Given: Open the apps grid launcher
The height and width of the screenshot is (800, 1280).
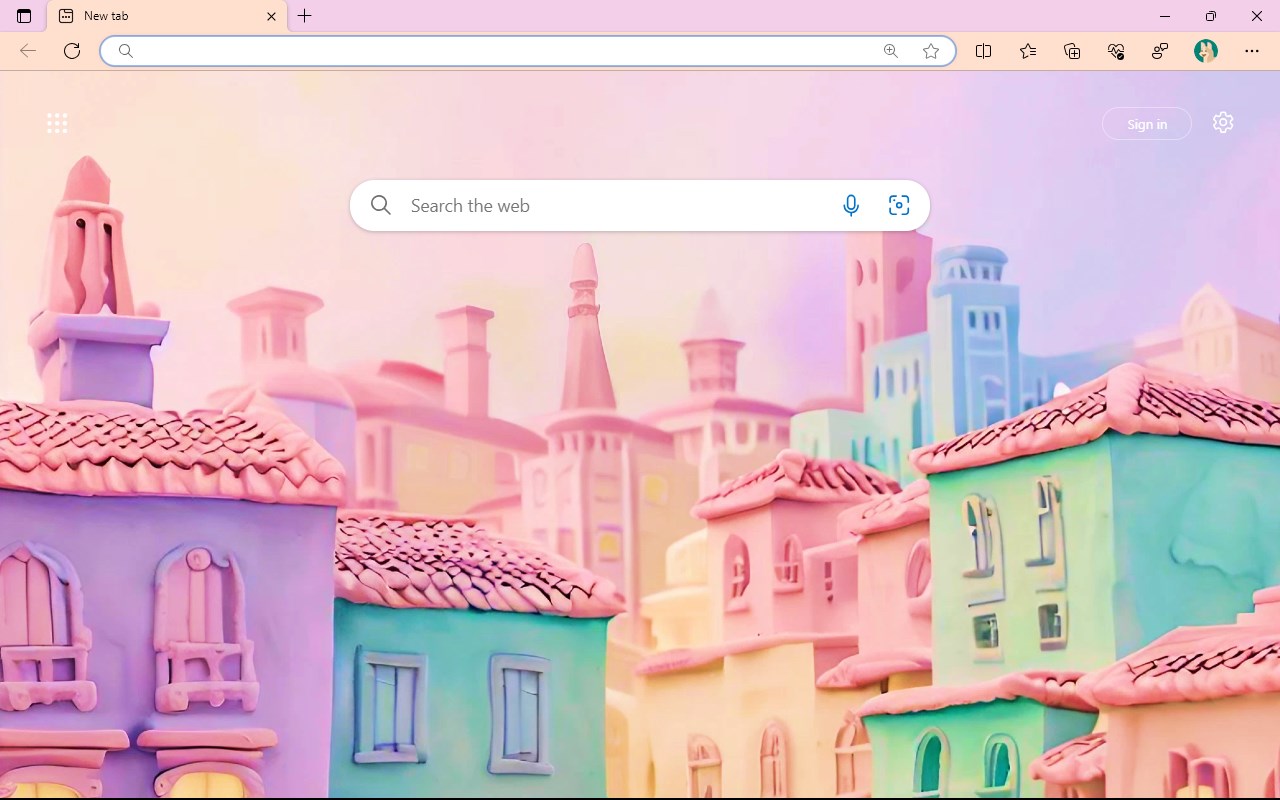Looking at the screenshot, I should click(57, 123).
